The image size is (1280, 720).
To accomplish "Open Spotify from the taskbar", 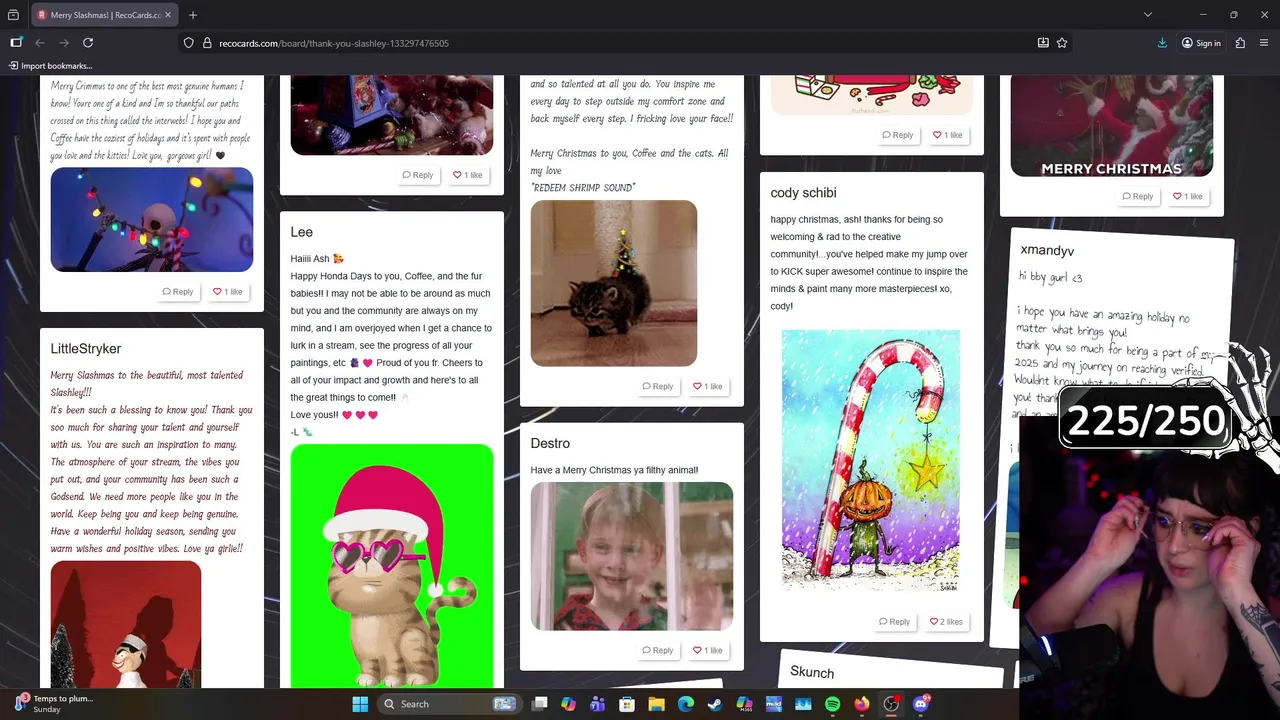I will [832, 704].
